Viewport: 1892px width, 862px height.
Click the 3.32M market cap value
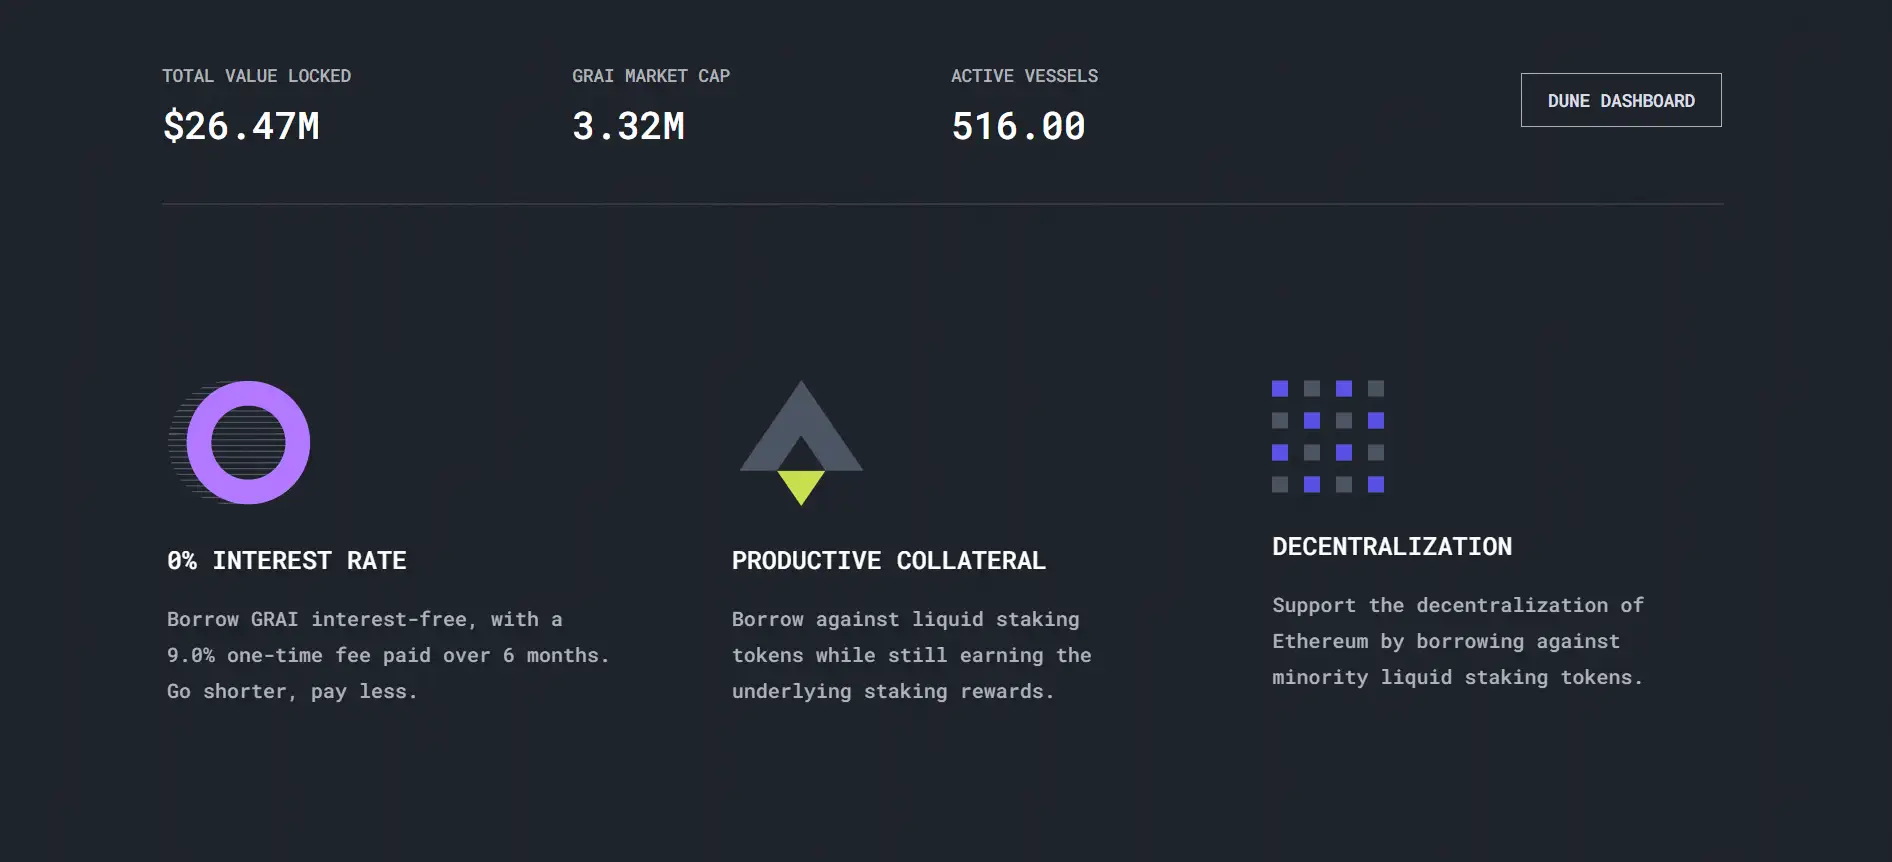click(x=628, y=127)
